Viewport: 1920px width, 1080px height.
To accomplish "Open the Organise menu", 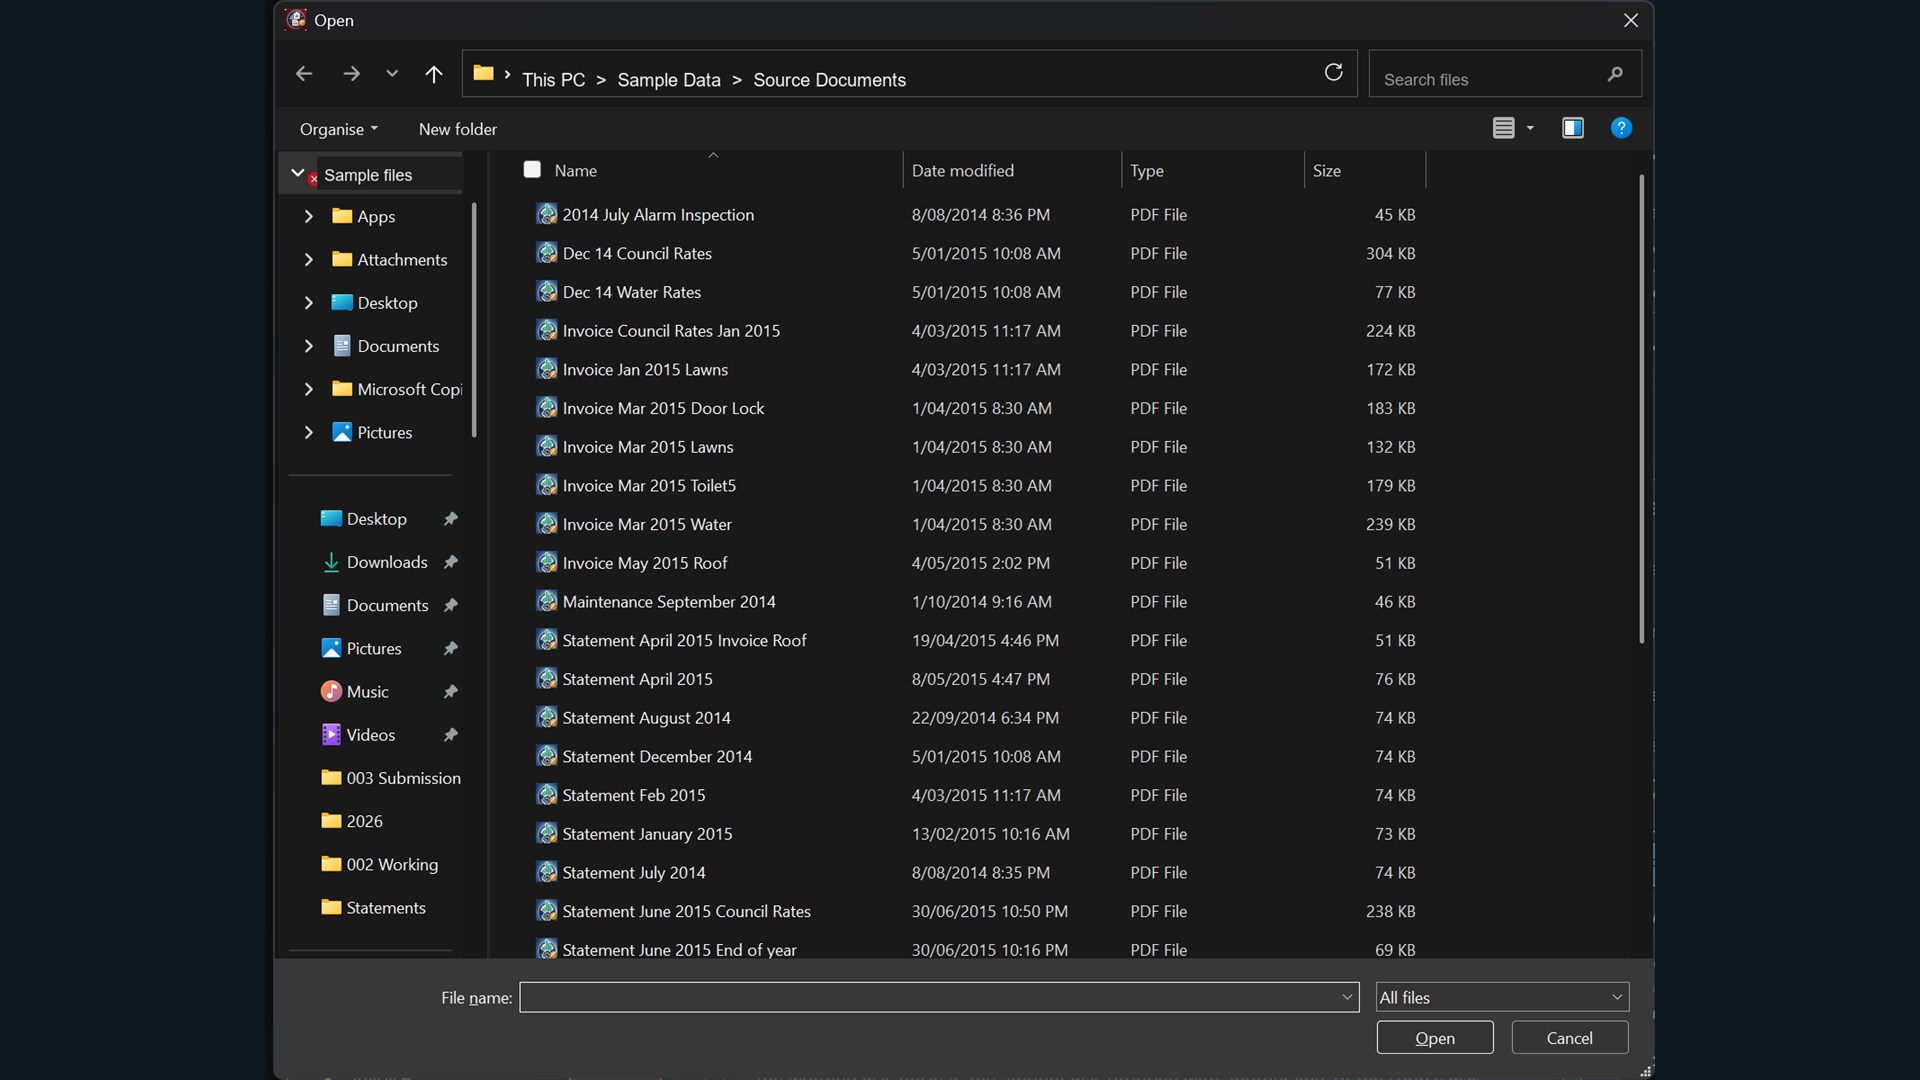I will tap(339, 129).
